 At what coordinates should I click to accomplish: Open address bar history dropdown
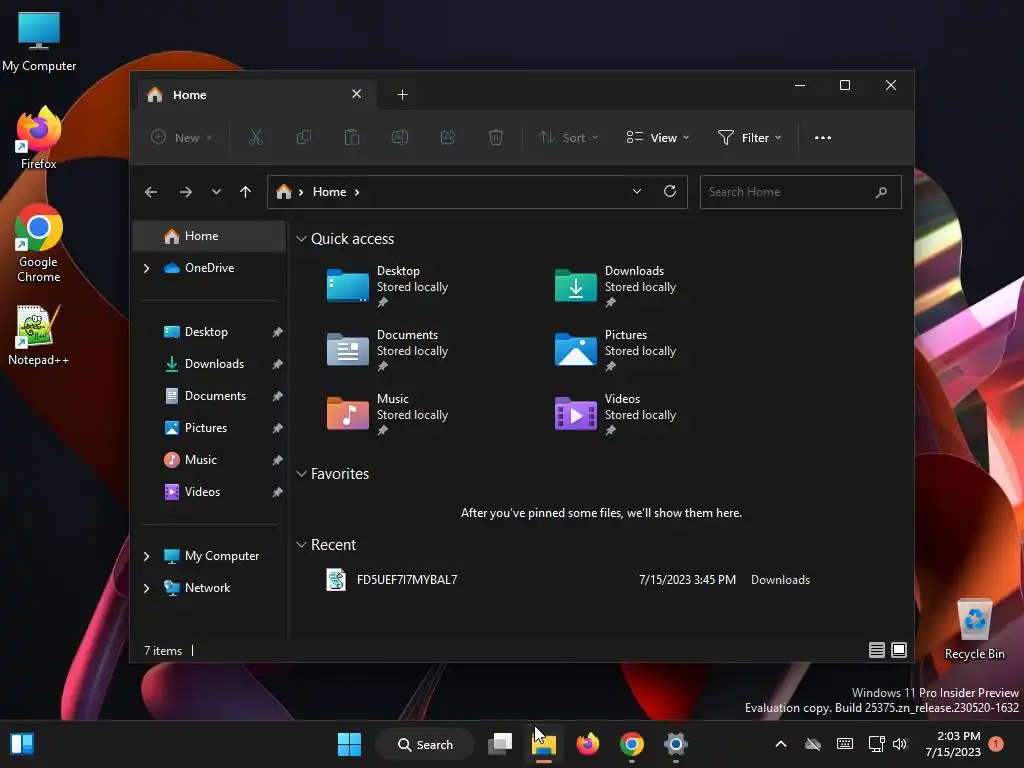(x=637, y=191)
